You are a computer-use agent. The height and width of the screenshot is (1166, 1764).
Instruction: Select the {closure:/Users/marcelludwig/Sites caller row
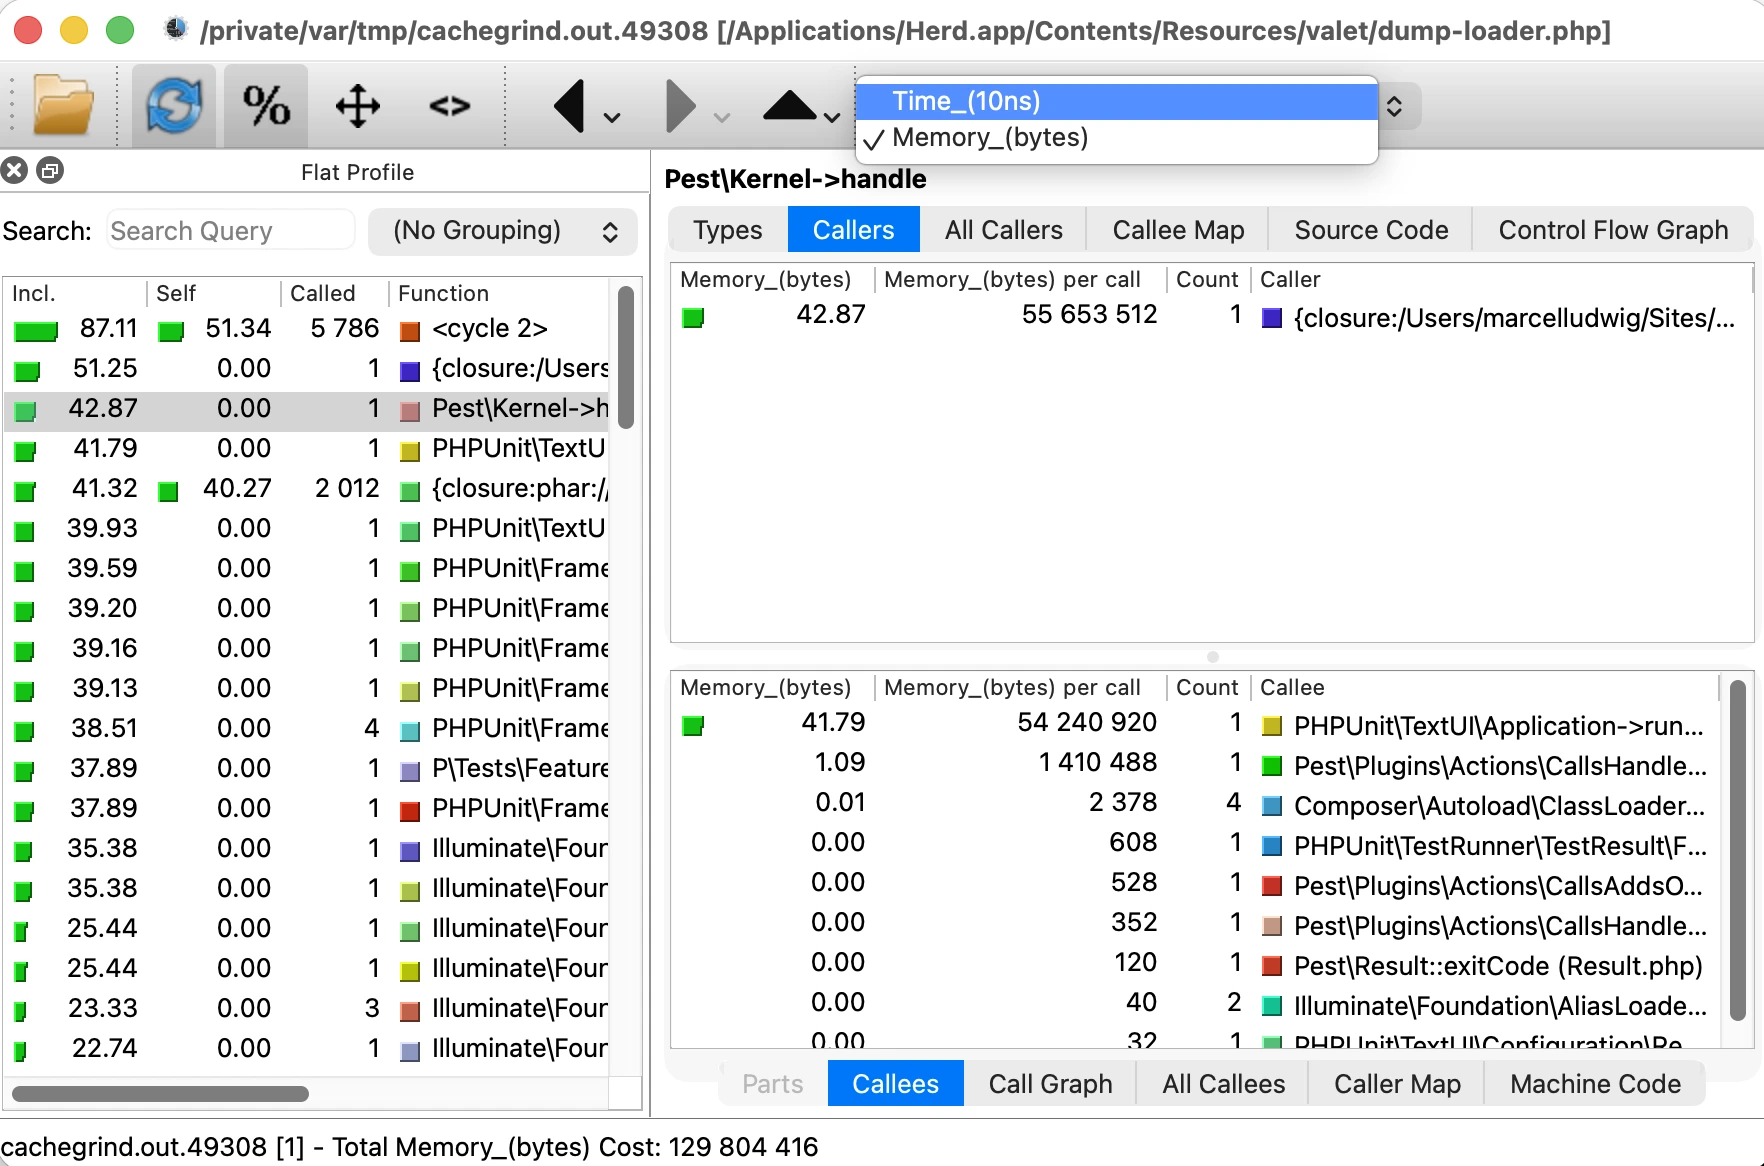[x=1211, y=317]
